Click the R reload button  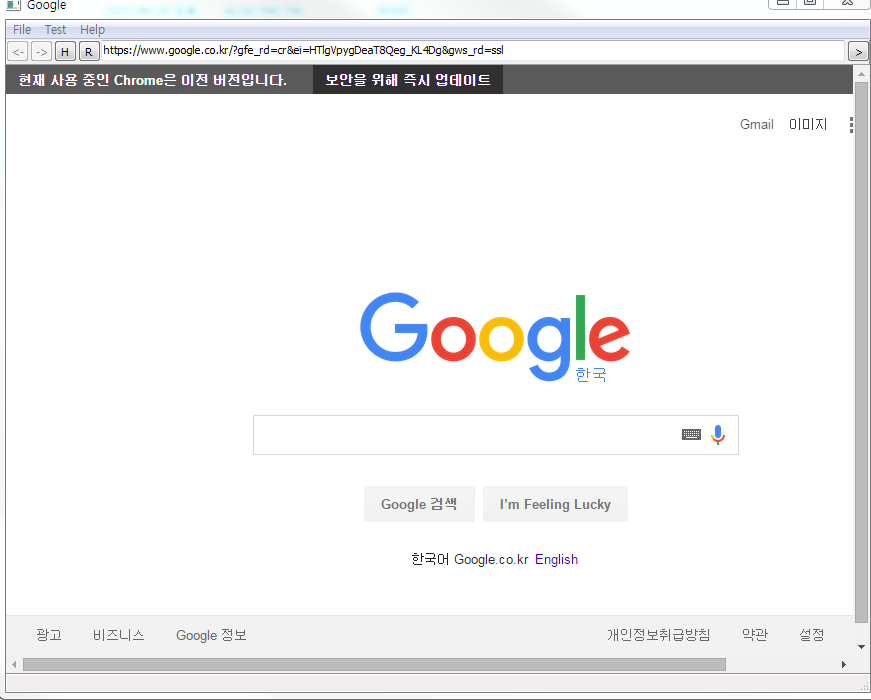pyautogui.click(x=89, y=52)
